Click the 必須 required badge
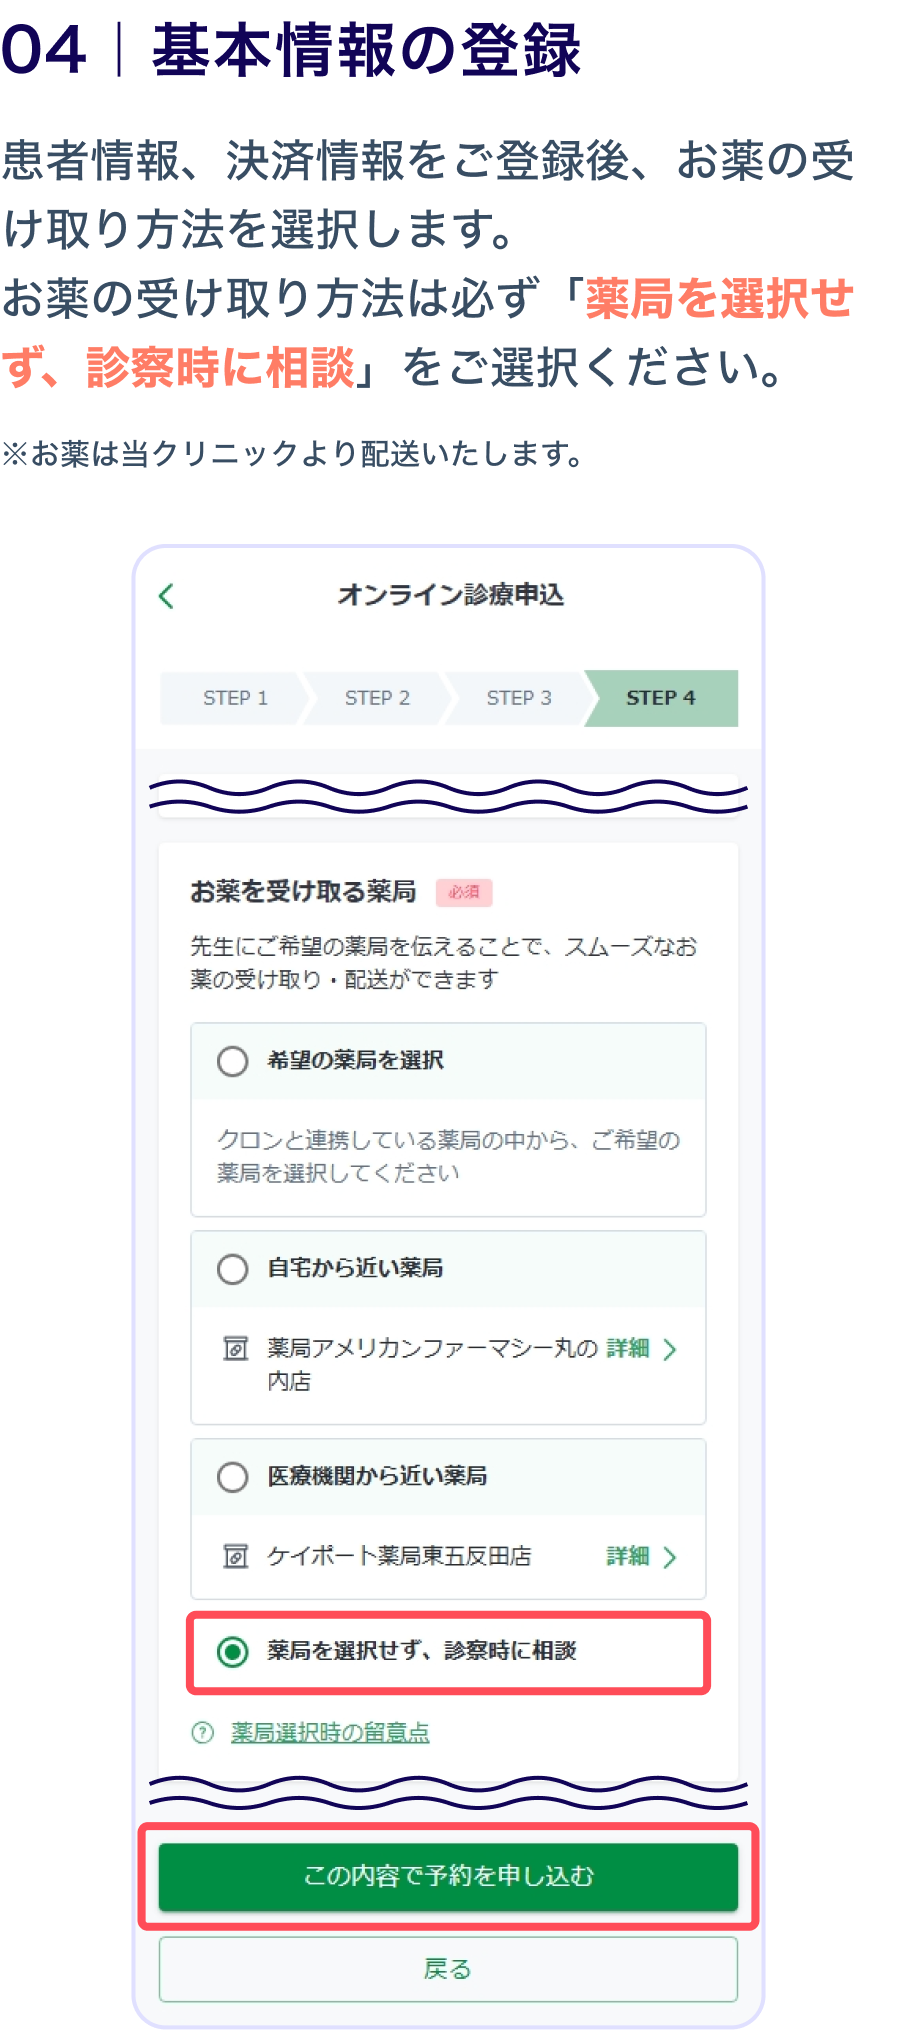Viewport: 897px width, 2030px height. click(x=466, y=892)
